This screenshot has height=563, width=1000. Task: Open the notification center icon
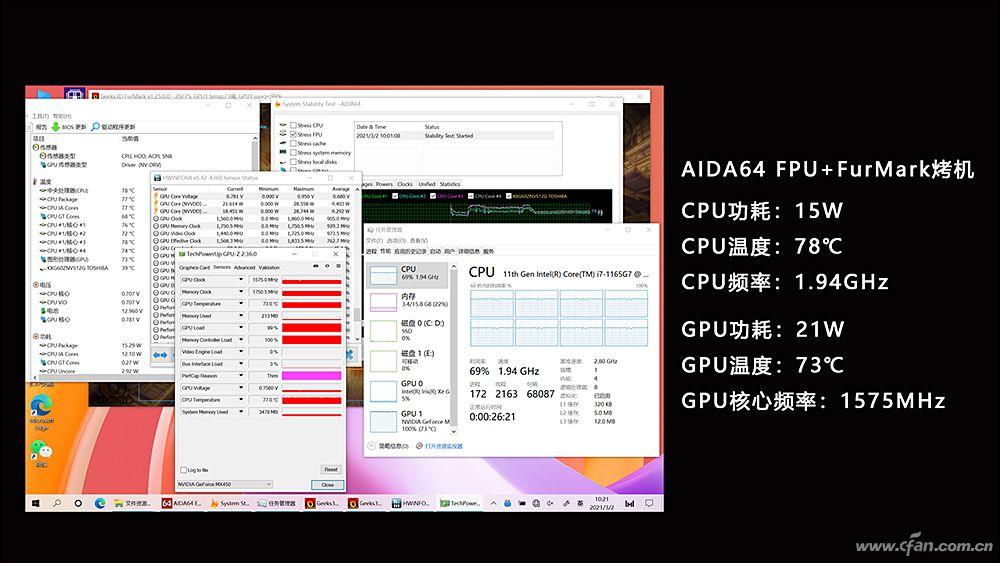[x=649, y=503]
